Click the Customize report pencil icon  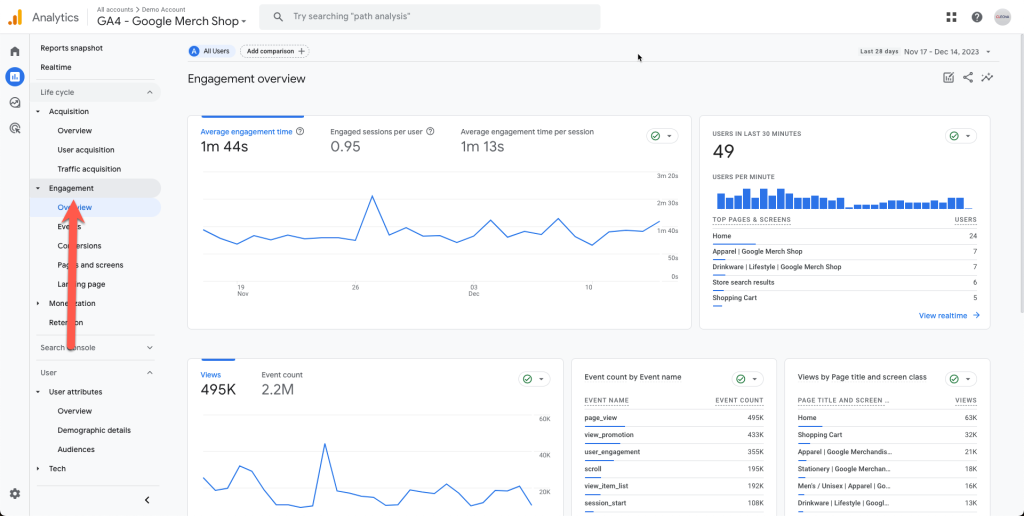(x=948, y=78)
